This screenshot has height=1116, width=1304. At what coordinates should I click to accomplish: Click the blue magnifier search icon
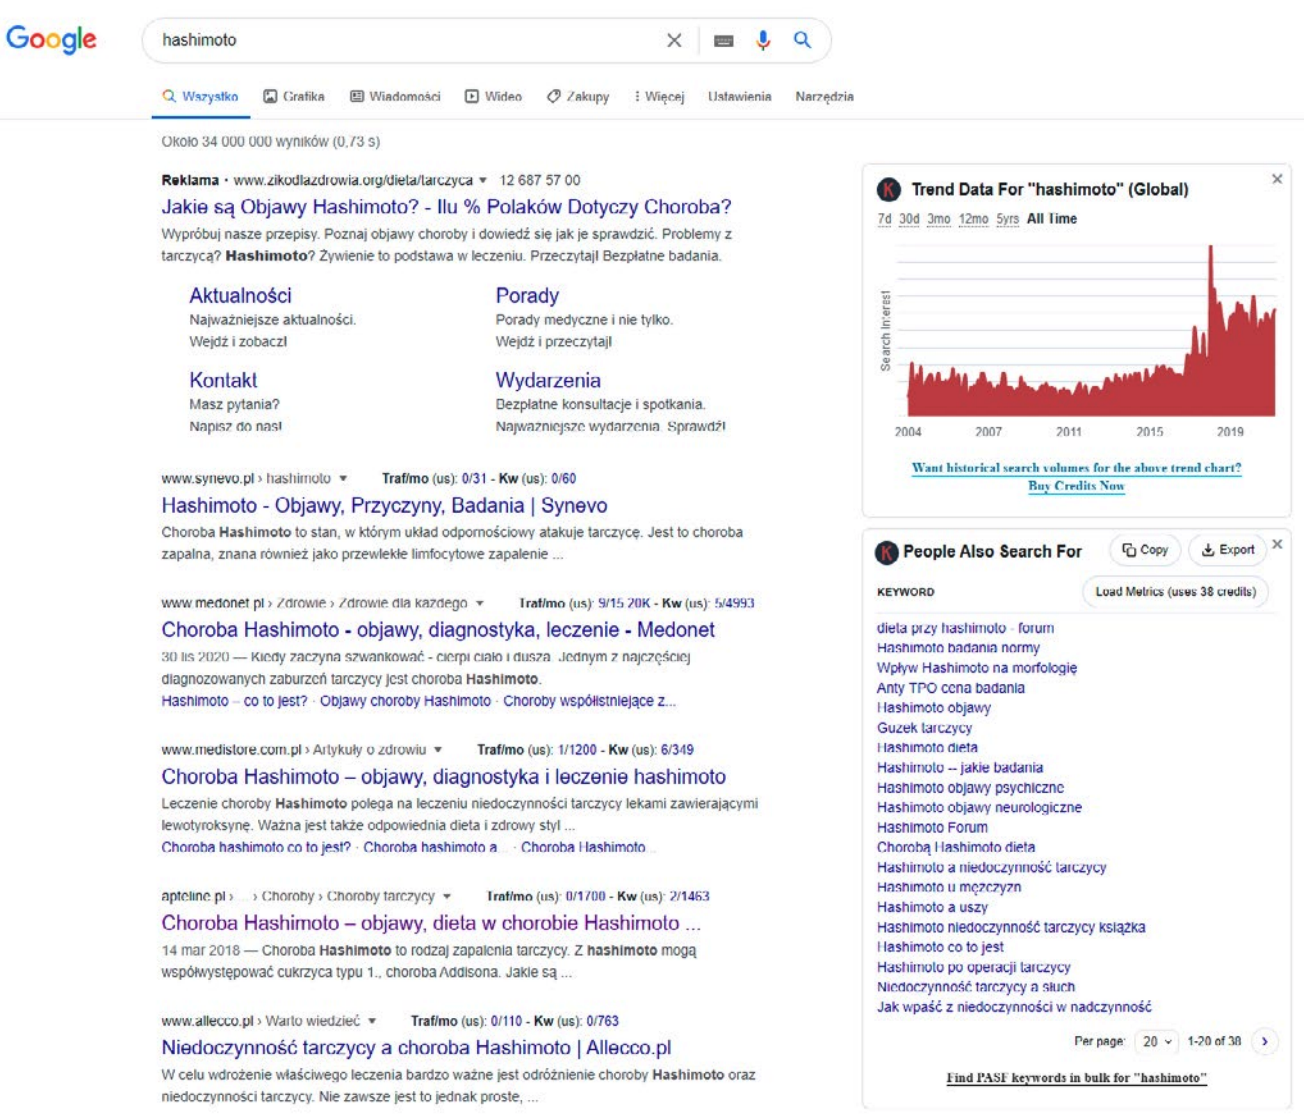point(802,40)
